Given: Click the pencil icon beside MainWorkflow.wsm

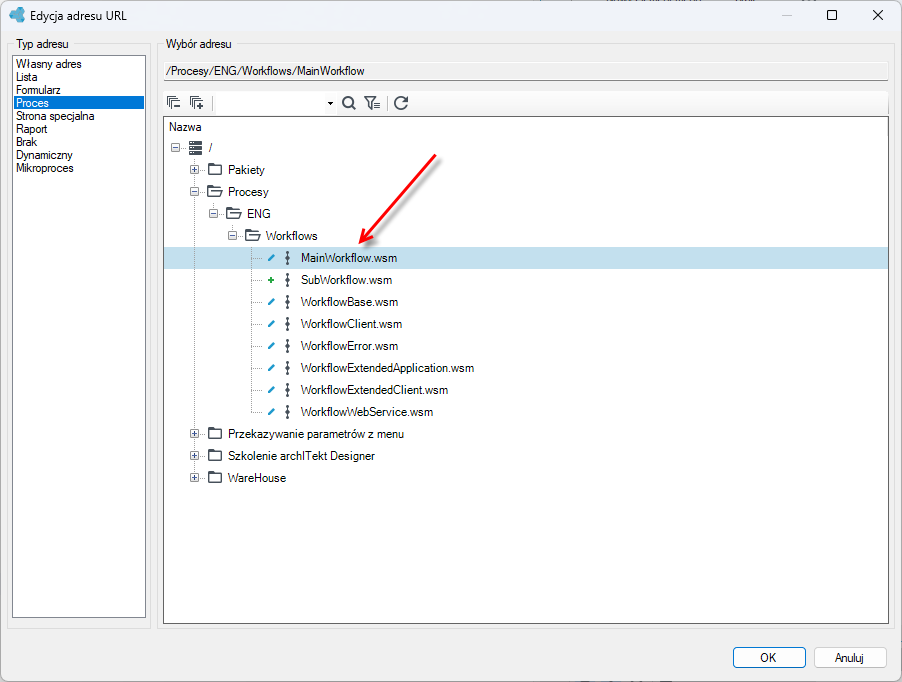Looking at the screenshot, I should 271,258.
